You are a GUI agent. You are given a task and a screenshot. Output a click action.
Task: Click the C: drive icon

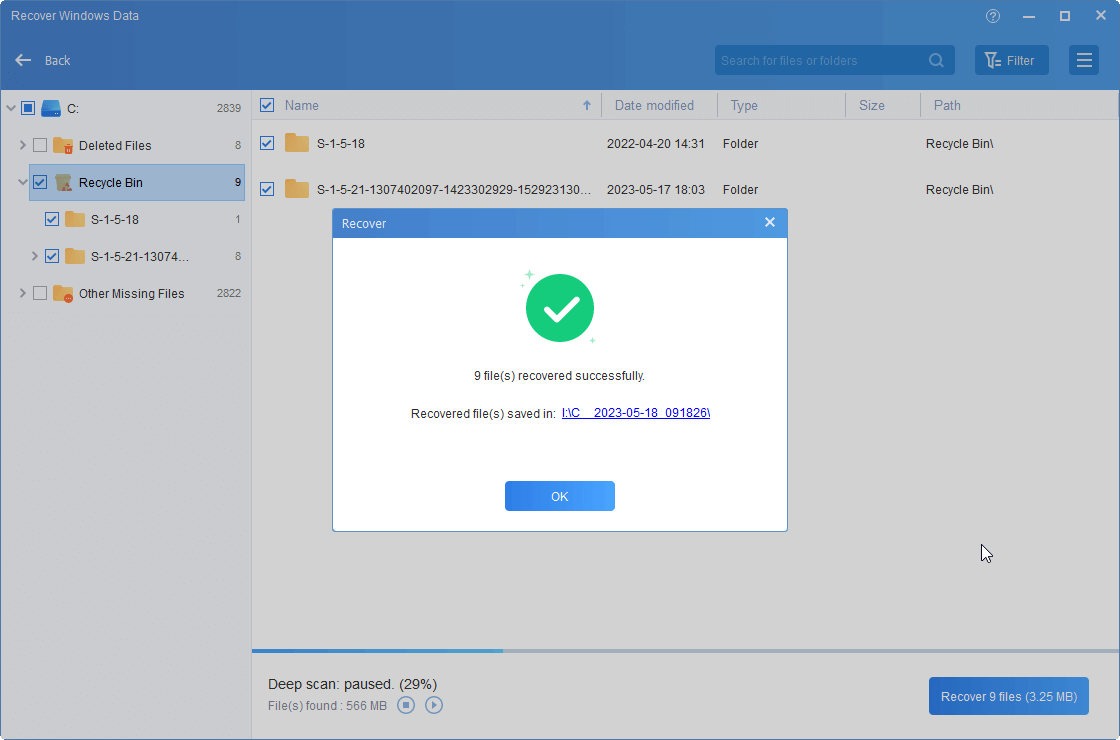(51, 109)
